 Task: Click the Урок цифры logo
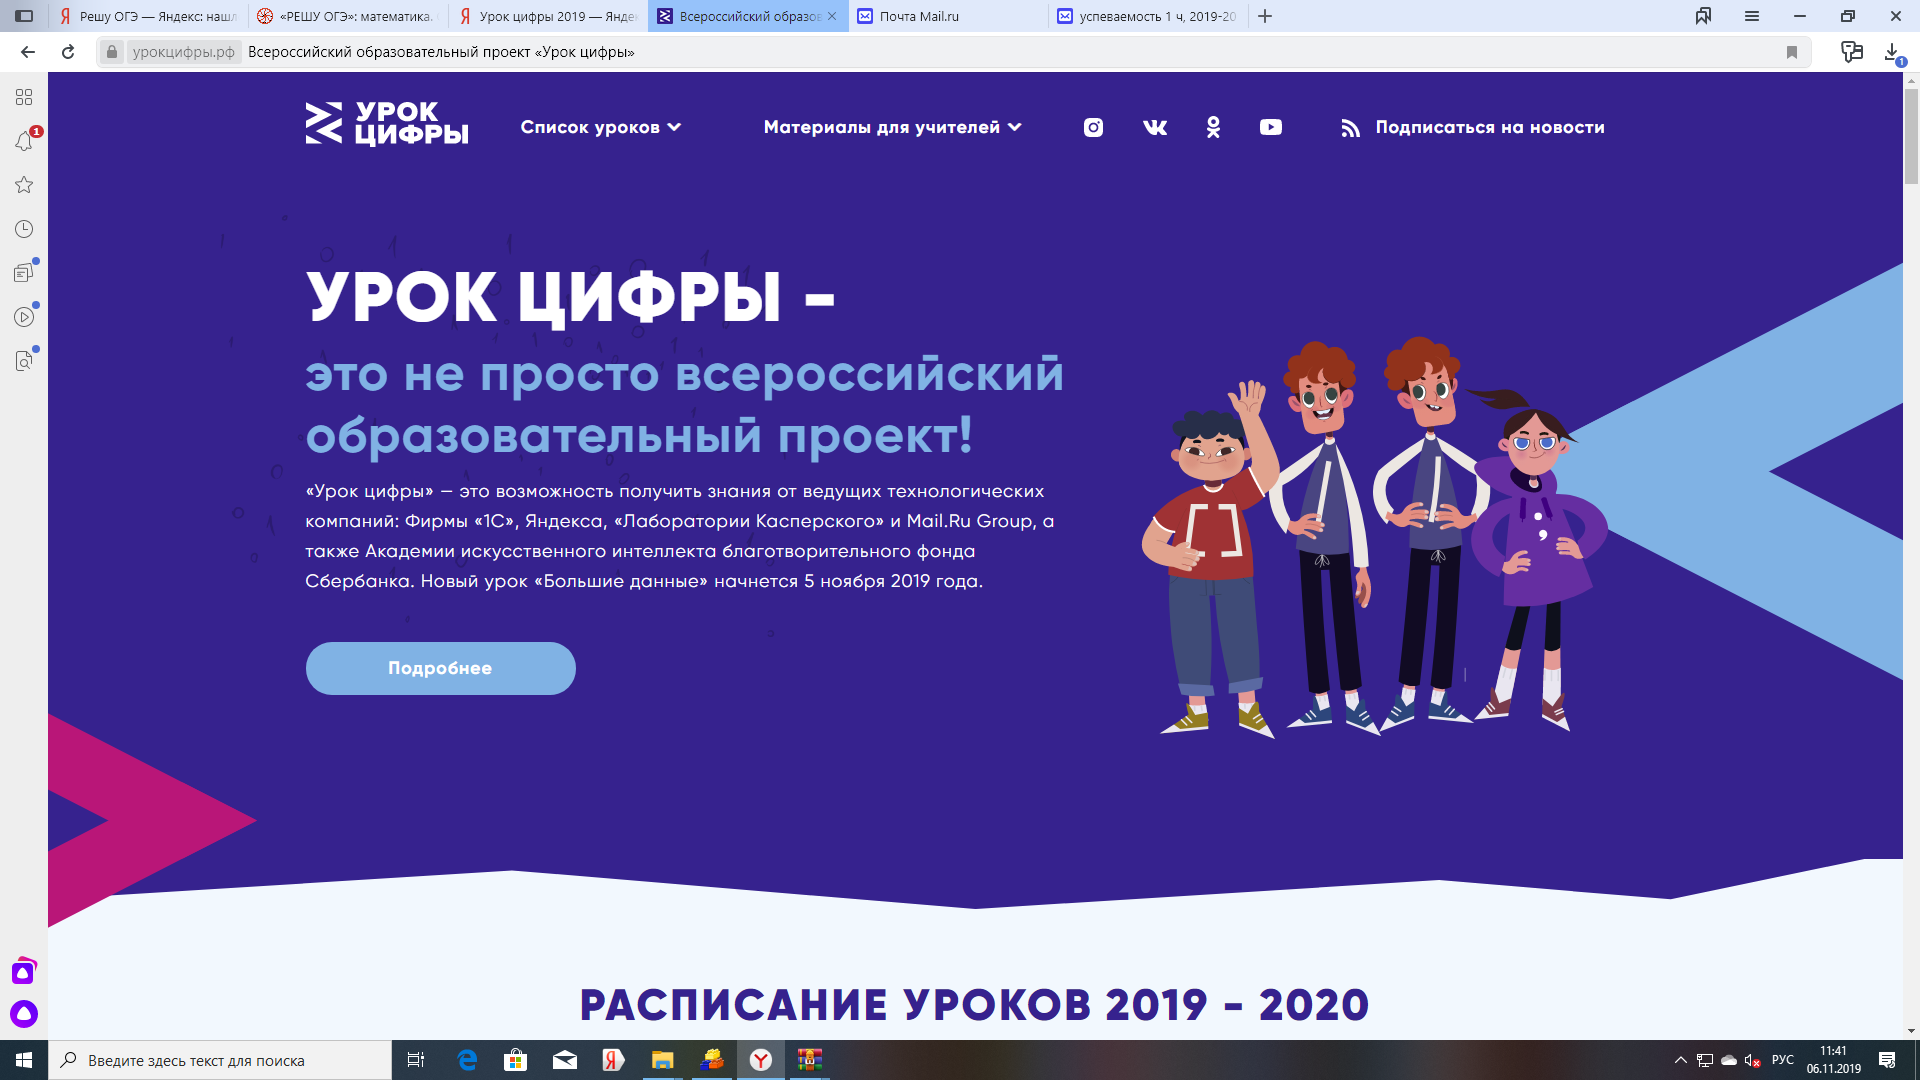tap(387, 123)
